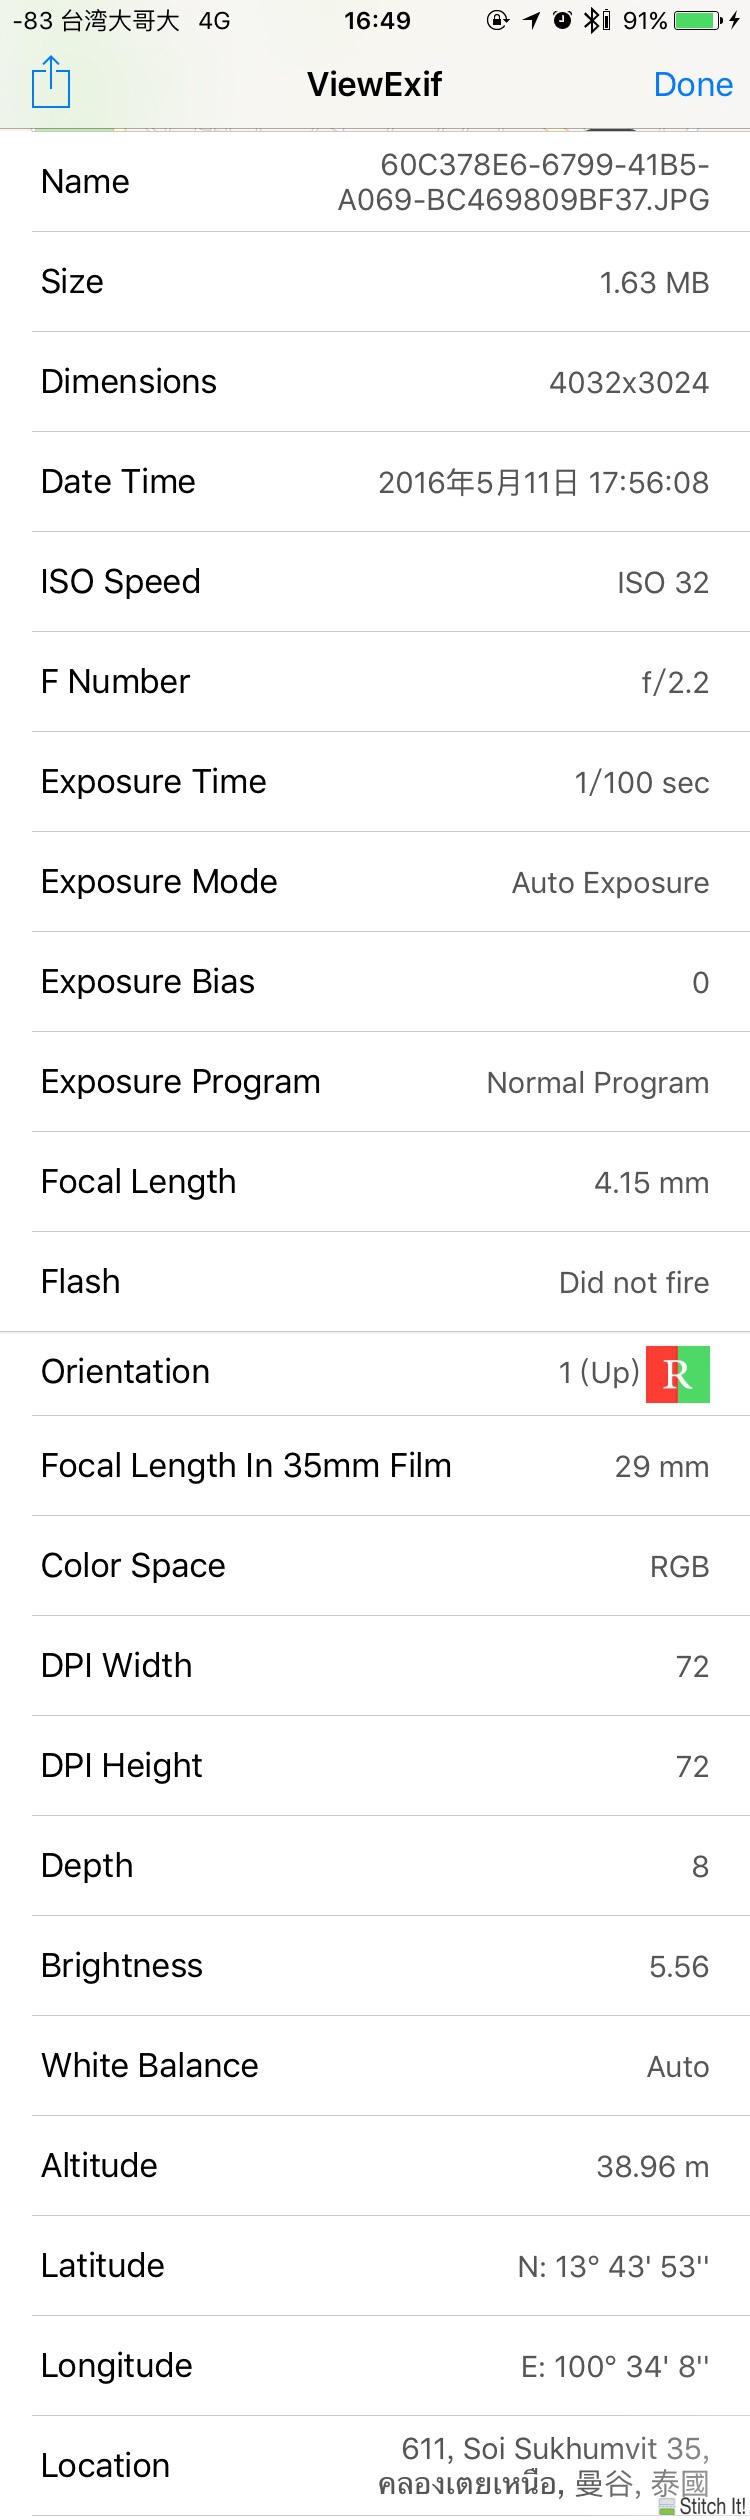
Task: Select the Latitude coordinates row
Action: tap(375, 2266)
